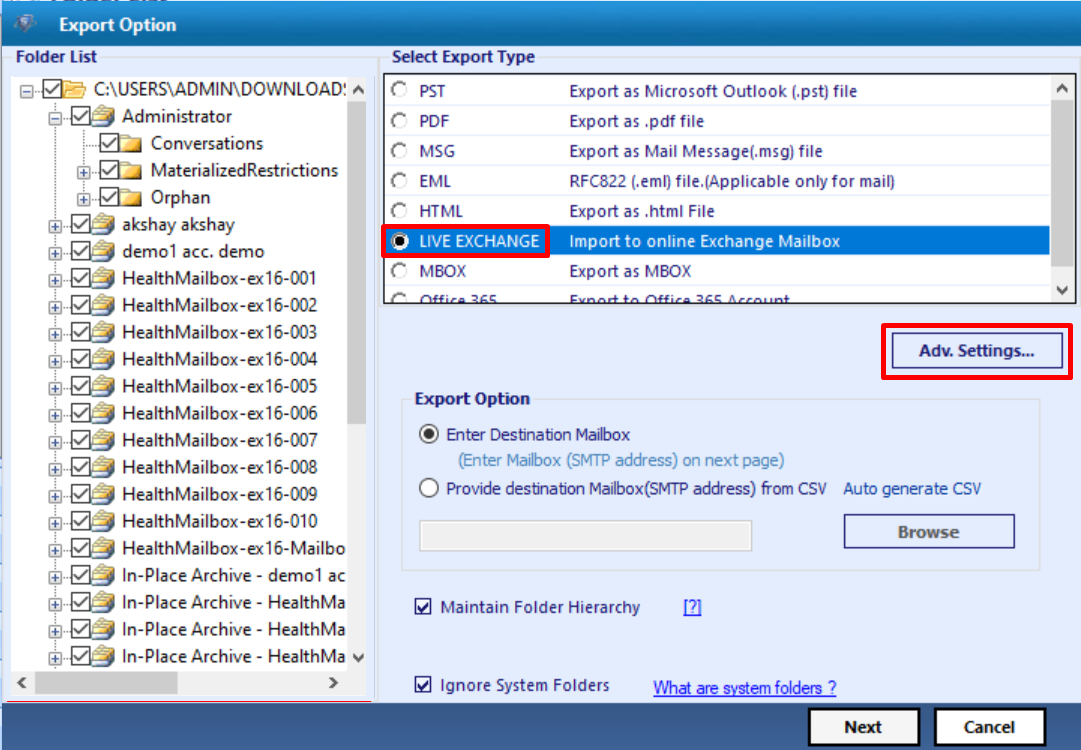Click the Next button
1081x750 pixels.
pyautogui.click(x=862, y=727)
